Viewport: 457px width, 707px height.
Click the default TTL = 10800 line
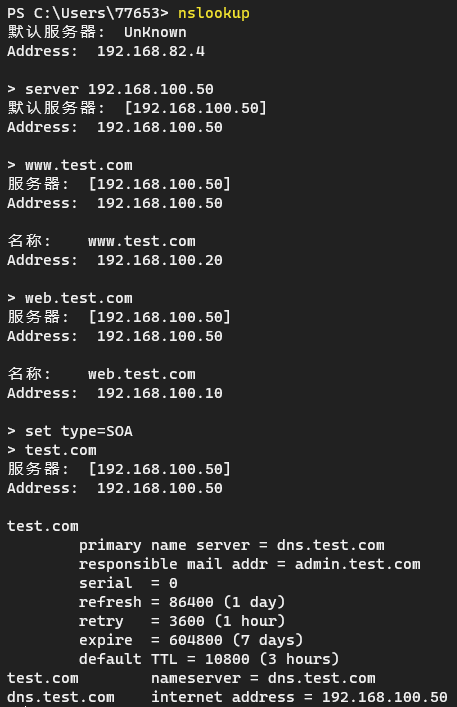pos(209,659)
